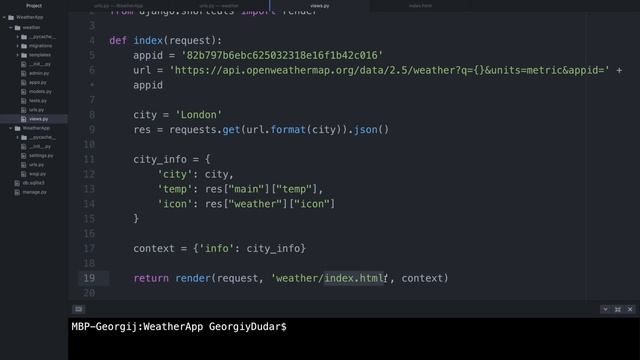Click the migrations folder icon
640x360 pixels.
point(24,46)
